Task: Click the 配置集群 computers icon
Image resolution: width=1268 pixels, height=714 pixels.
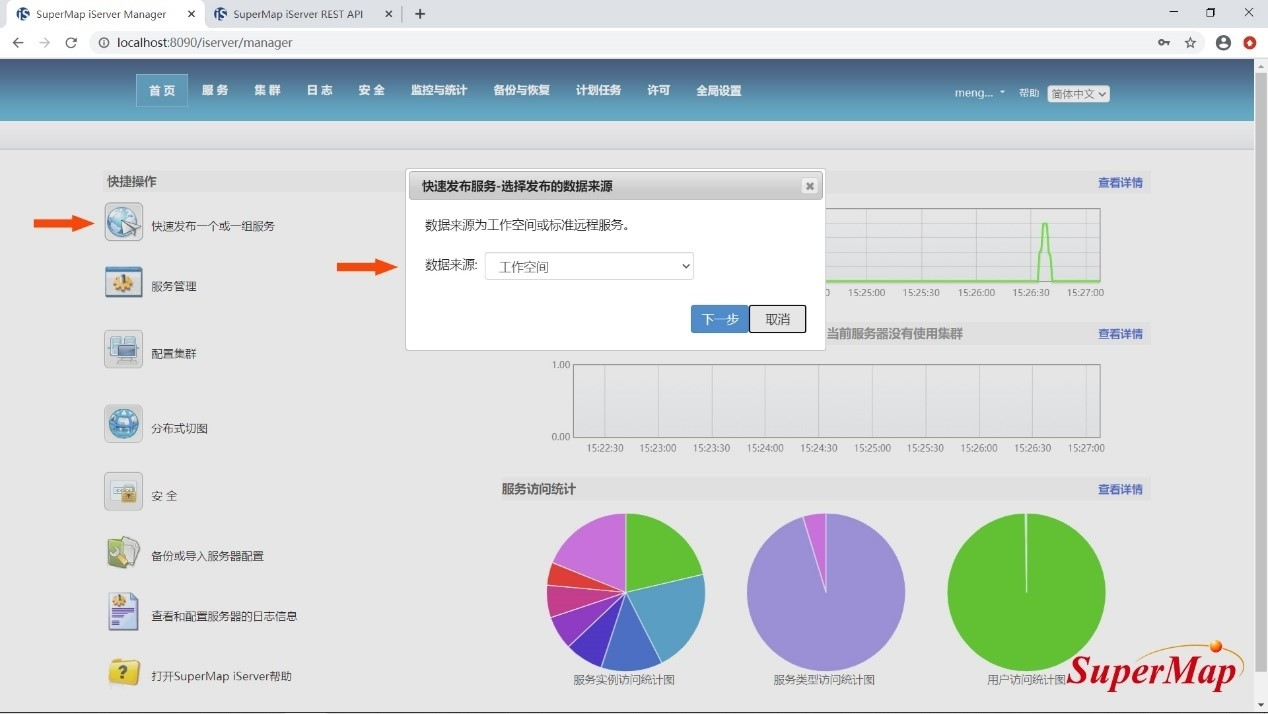Action: pos(124,350)
